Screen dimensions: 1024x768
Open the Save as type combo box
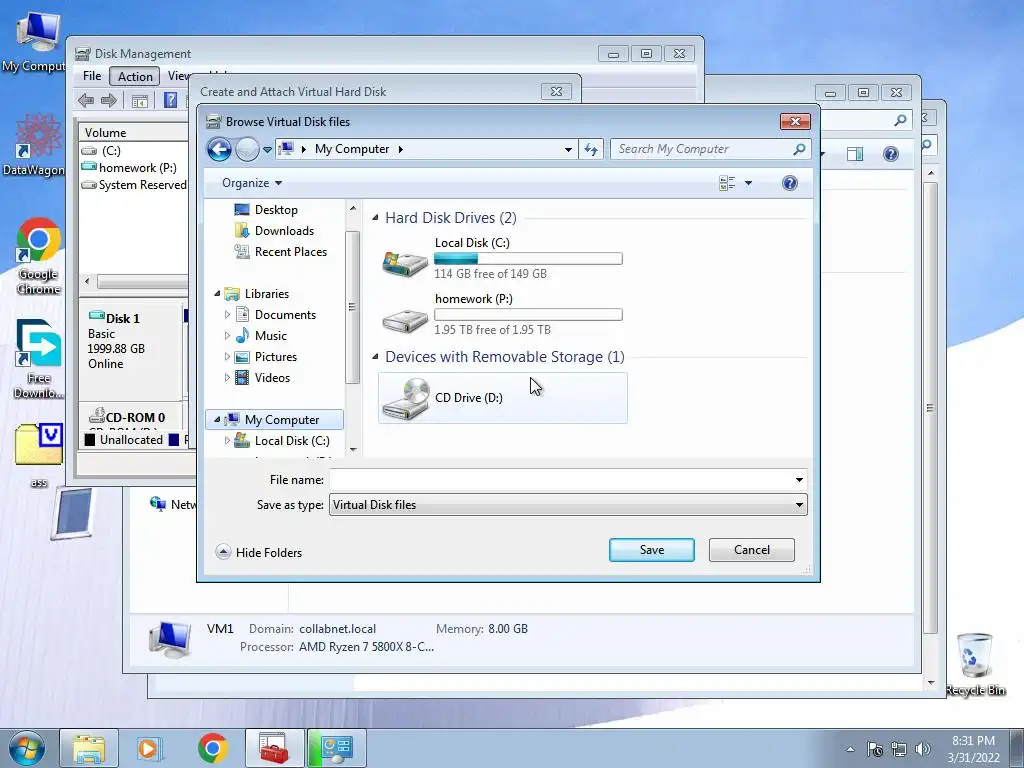[x=568, y=505]
